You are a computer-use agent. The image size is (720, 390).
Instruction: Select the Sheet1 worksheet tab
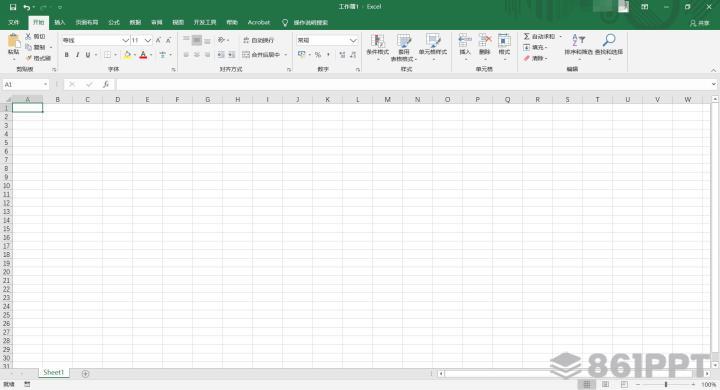54,373
